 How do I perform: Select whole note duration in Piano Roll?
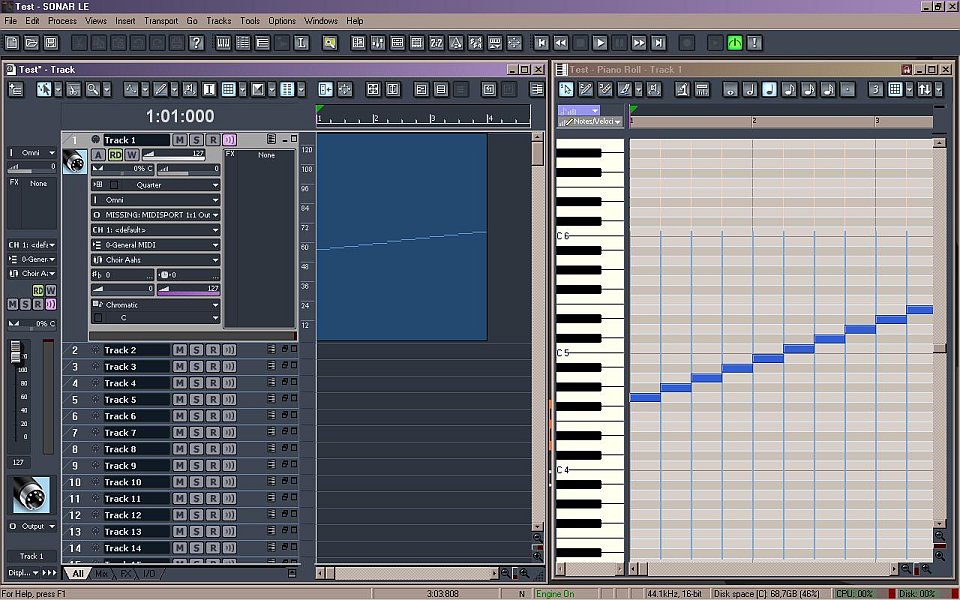(730, 89)
